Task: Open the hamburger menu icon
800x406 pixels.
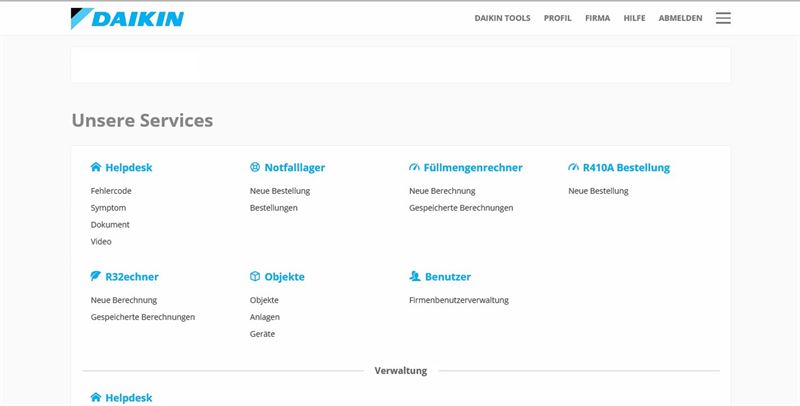Action: click(x=723, y=18)
